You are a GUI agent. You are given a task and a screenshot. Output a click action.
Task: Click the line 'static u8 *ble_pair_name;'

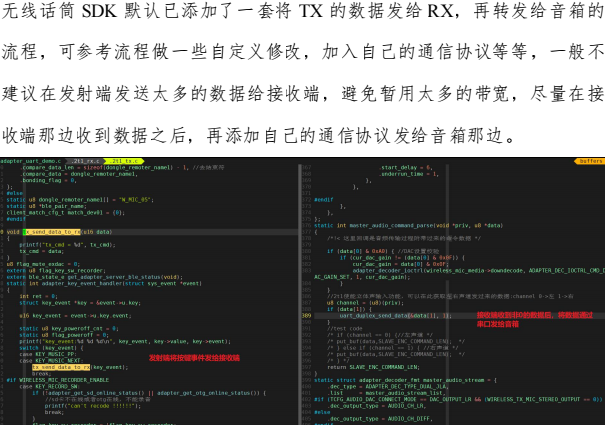tap(47, 206)
